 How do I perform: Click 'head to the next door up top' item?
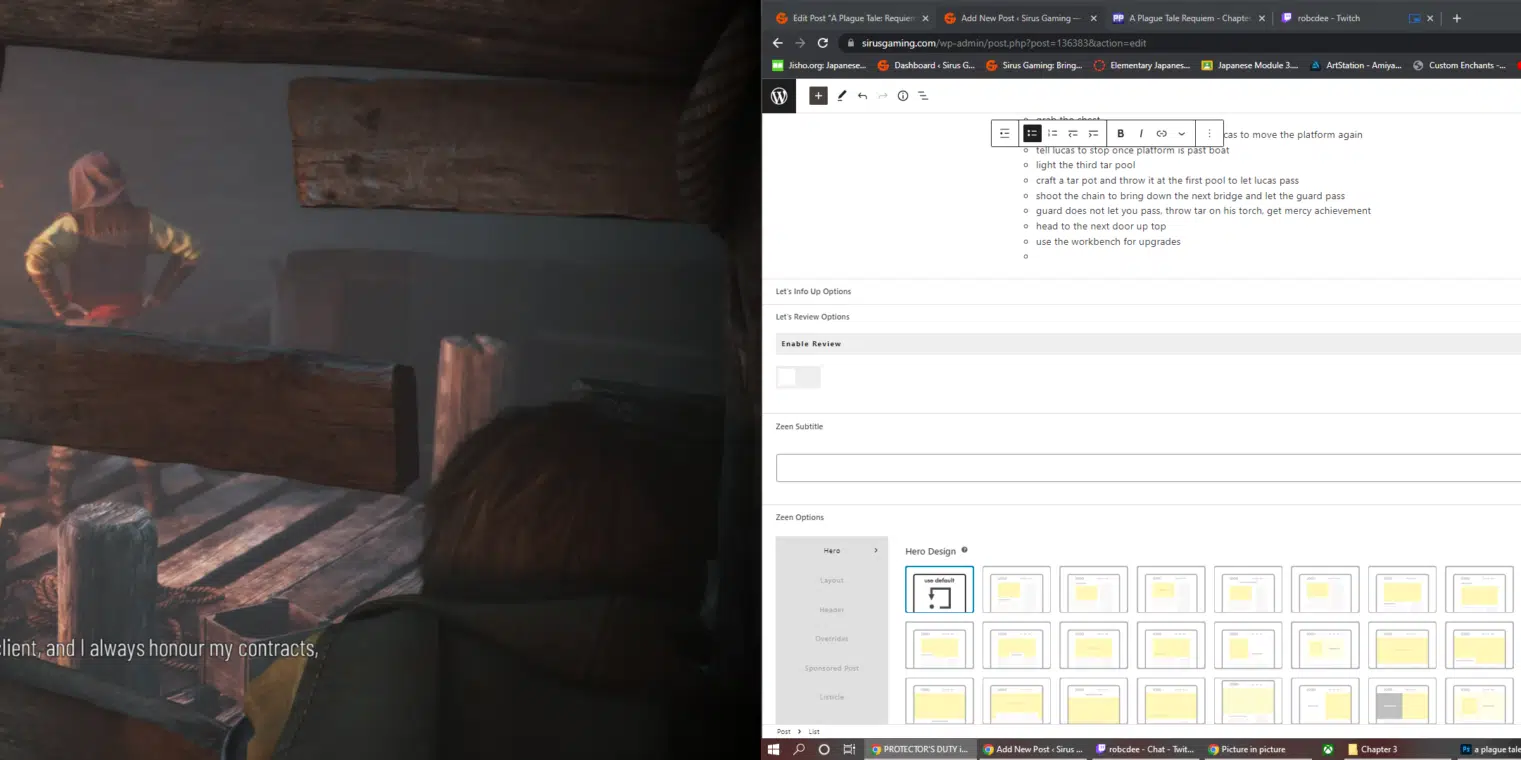(1101, 226)
